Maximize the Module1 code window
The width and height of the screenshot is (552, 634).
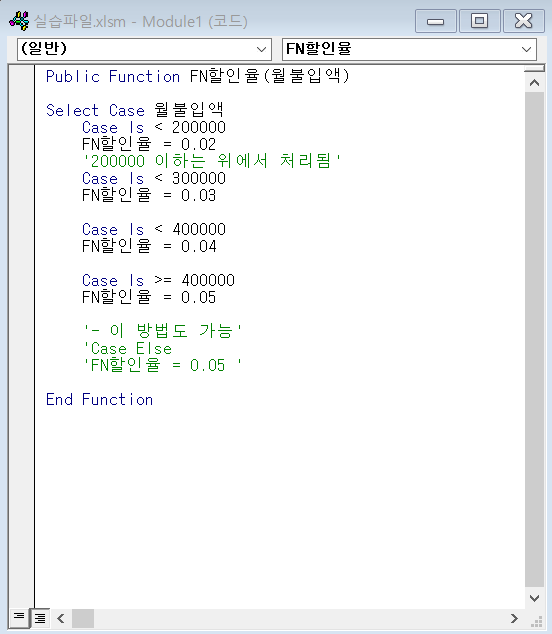coord(480,21)
